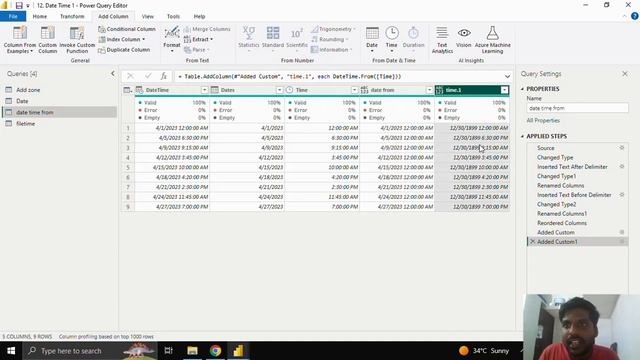The width and height of the screenshot is (640, 360).
Task: Open the Date column tool
Action: click(372, 40)
